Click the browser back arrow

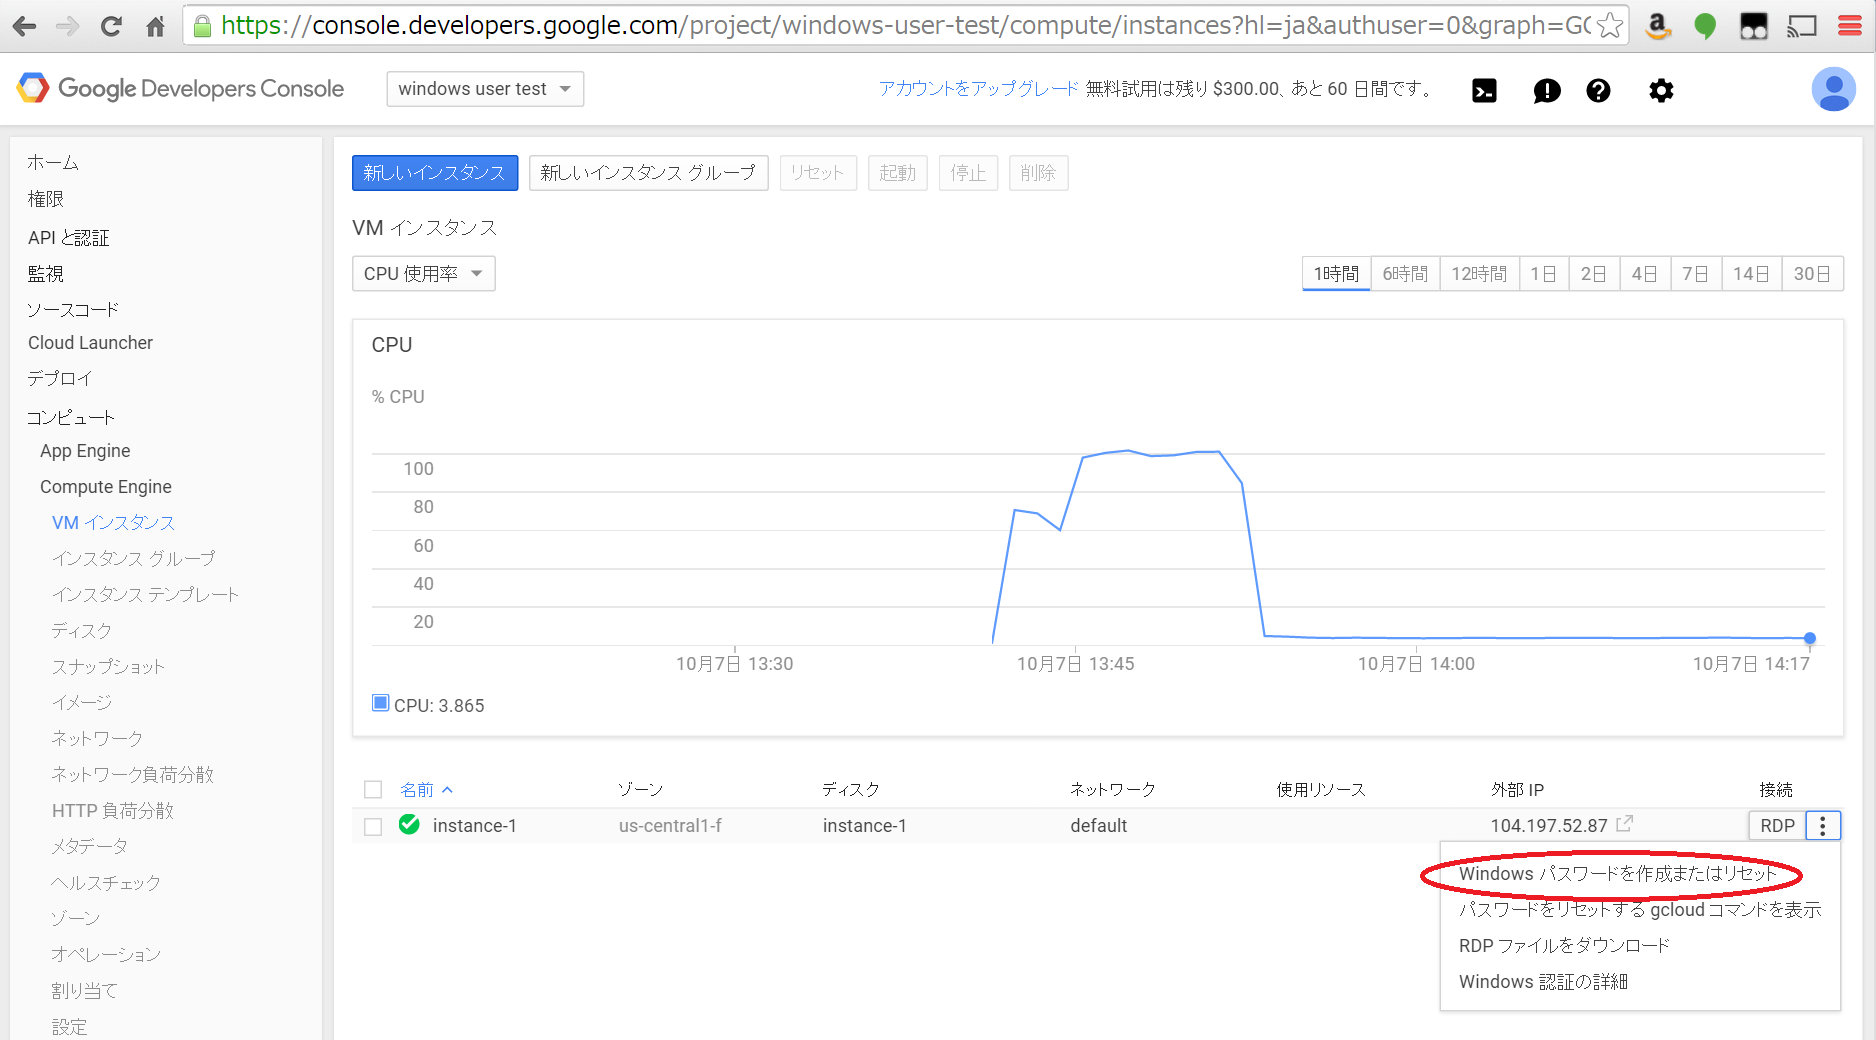24,26
